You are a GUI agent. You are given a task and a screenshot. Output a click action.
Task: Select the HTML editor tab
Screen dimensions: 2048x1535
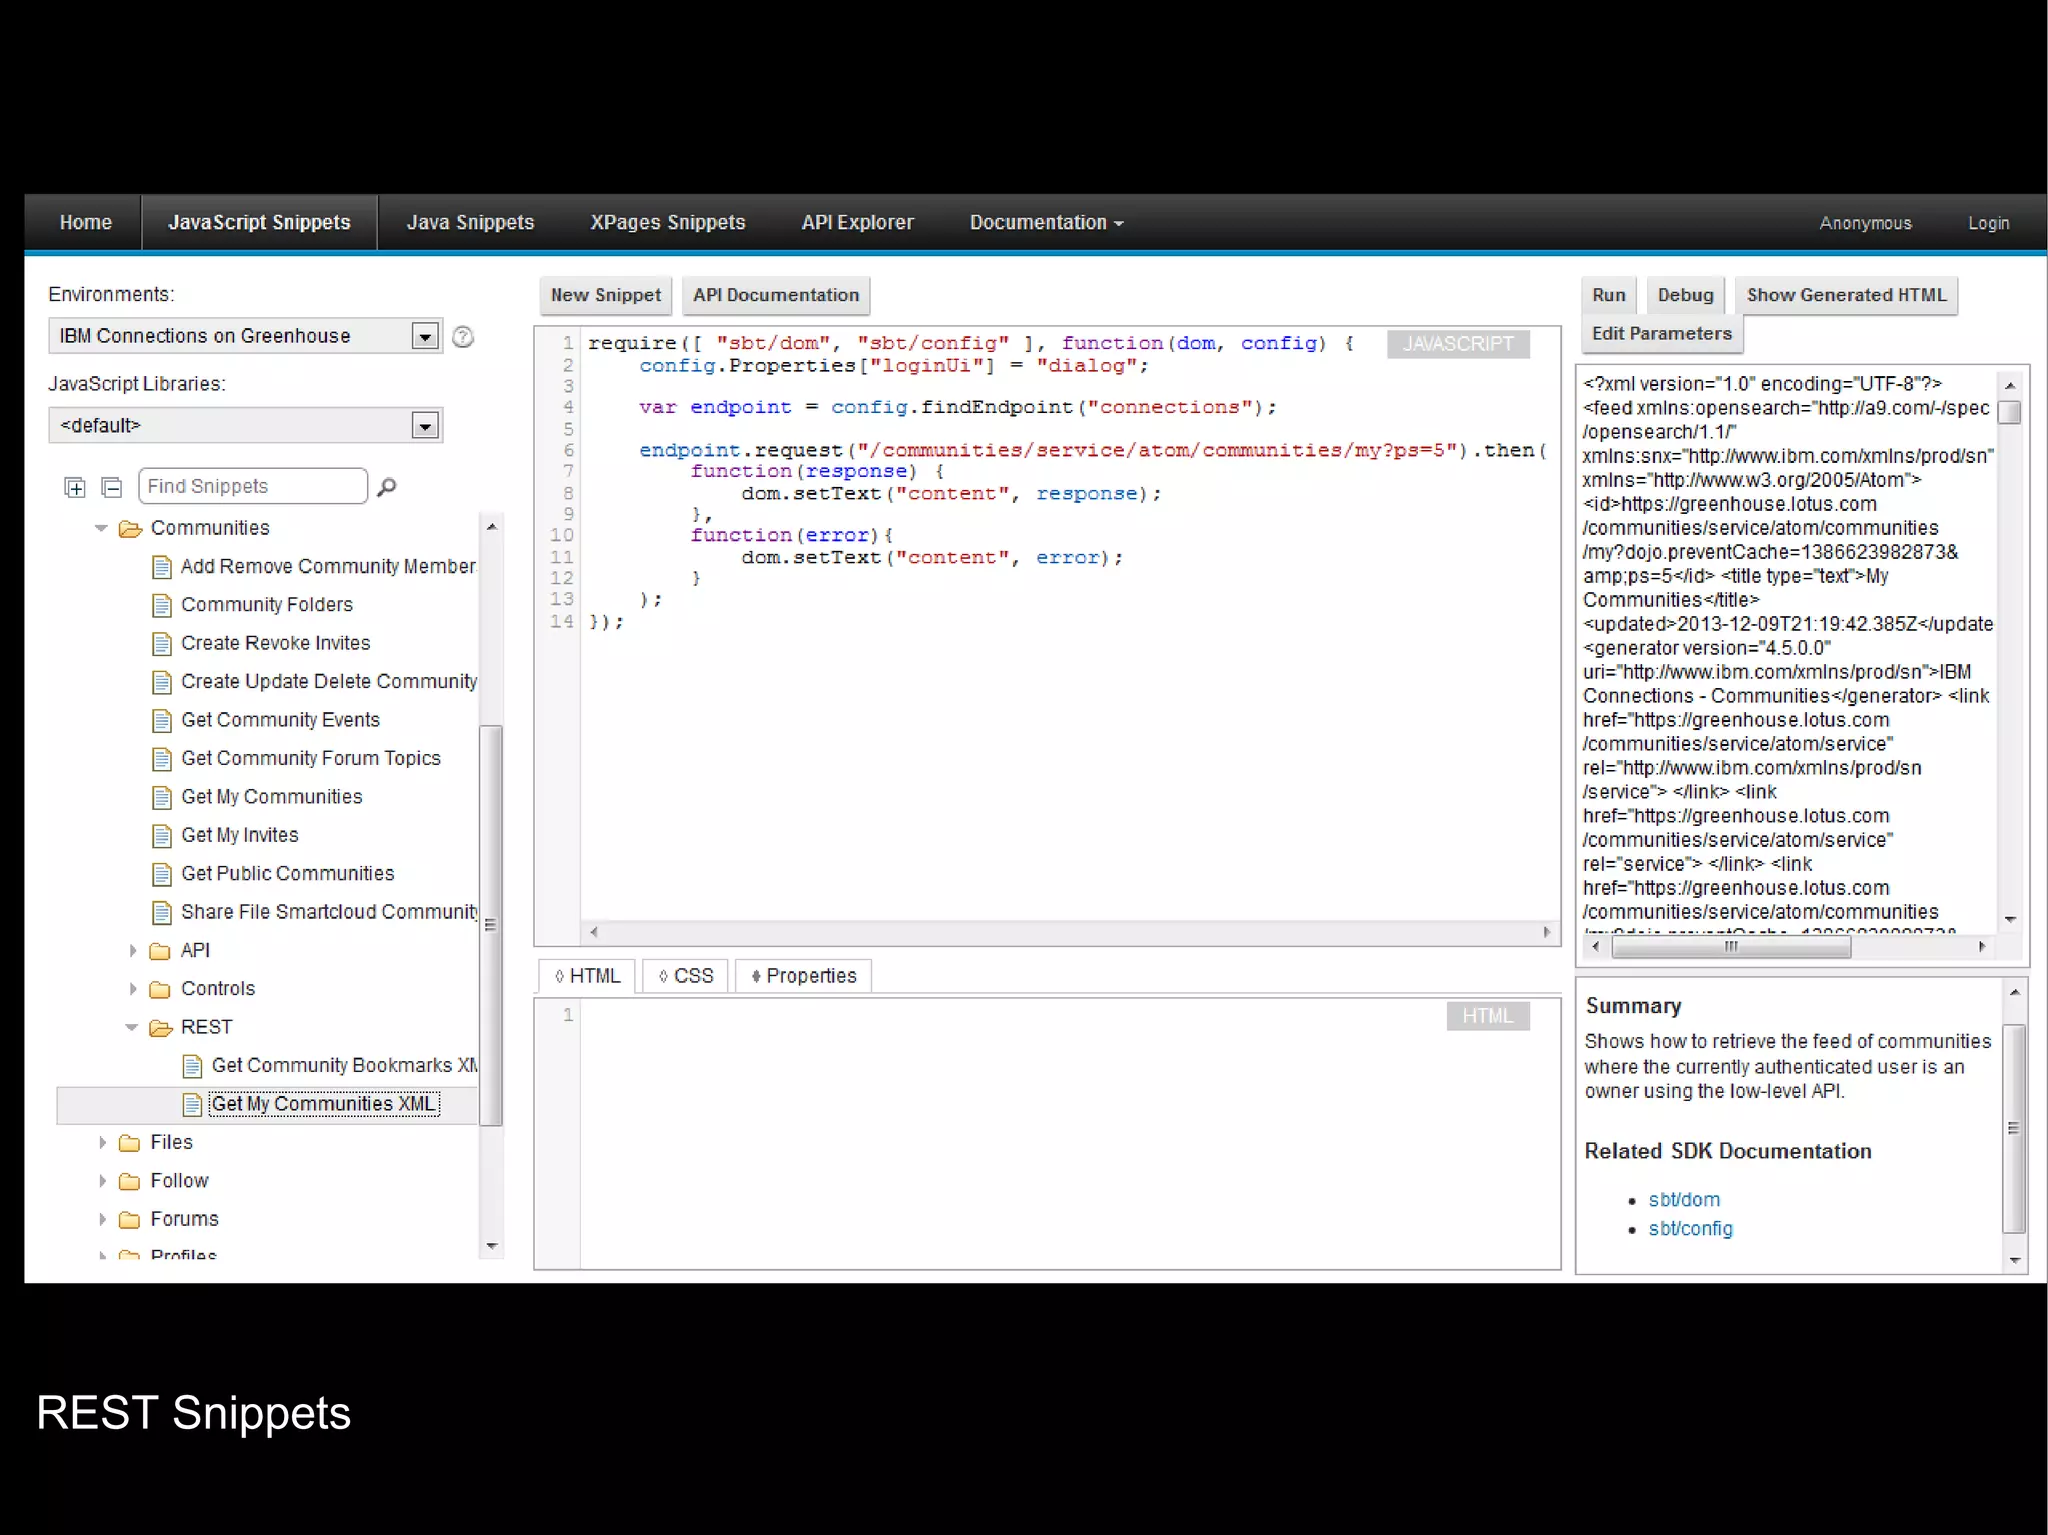(x=587, y=976)
